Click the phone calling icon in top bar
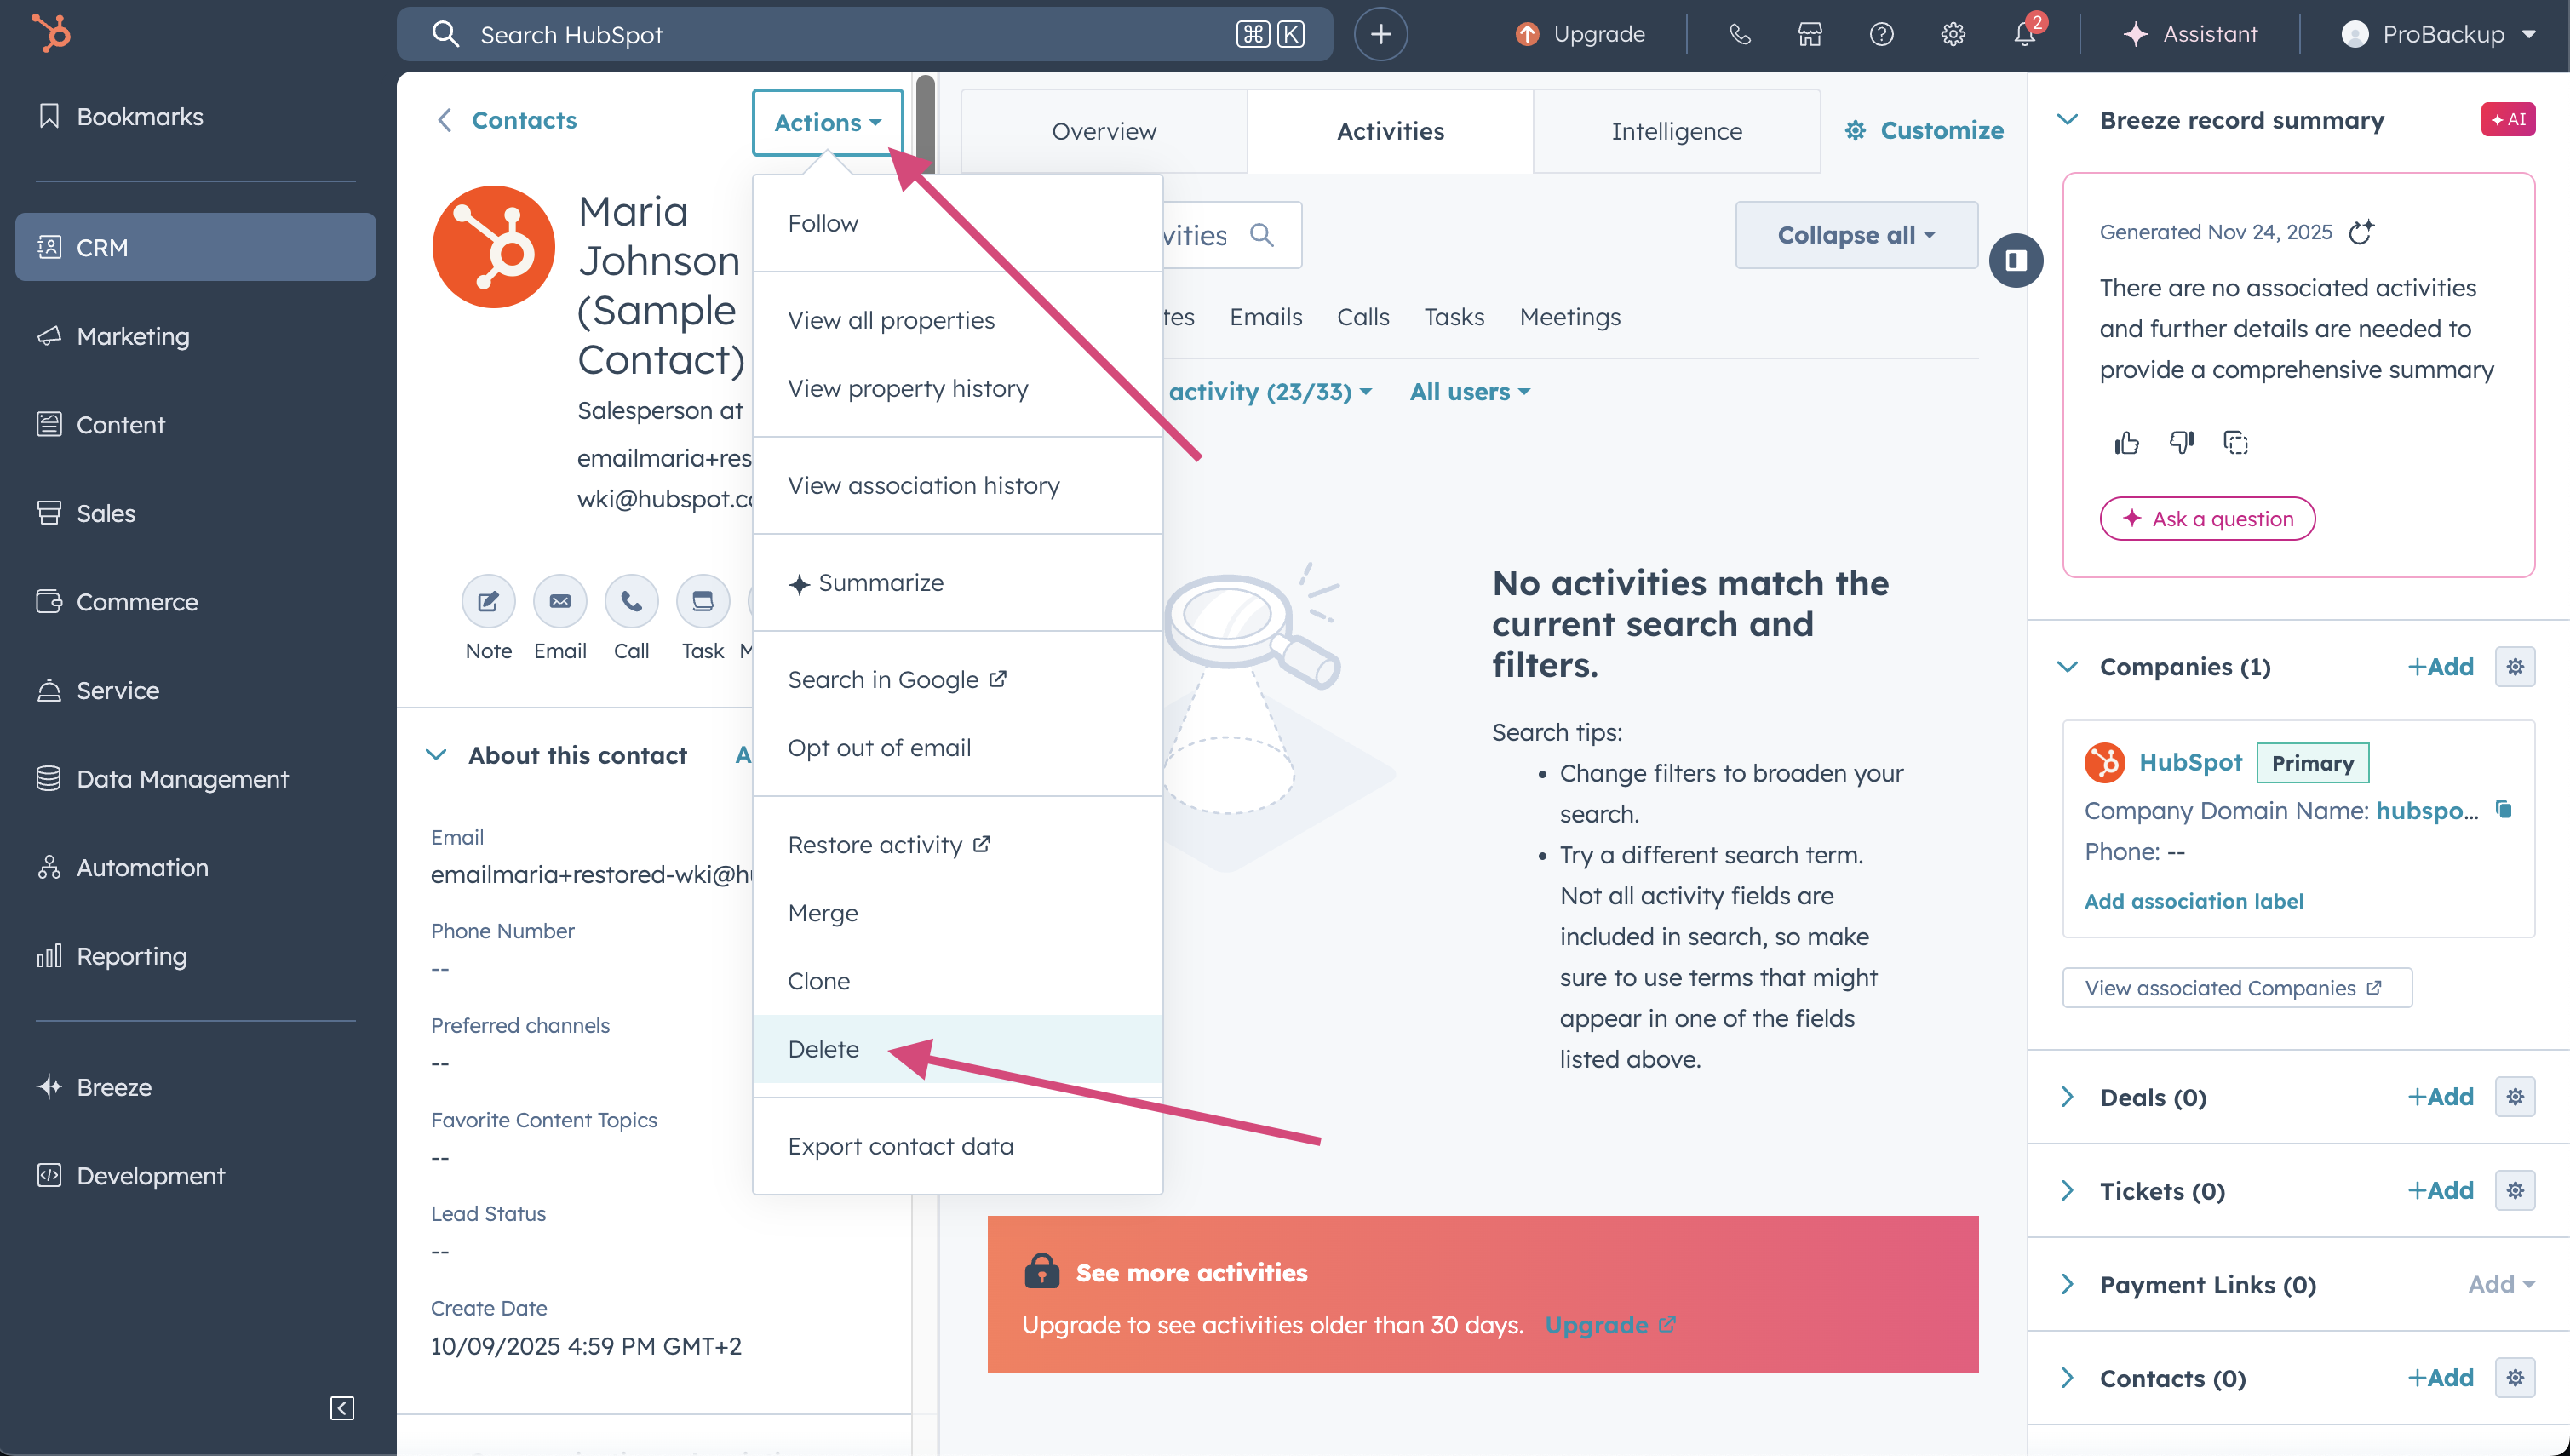 pyautogui.click(x=1740, y=35)
